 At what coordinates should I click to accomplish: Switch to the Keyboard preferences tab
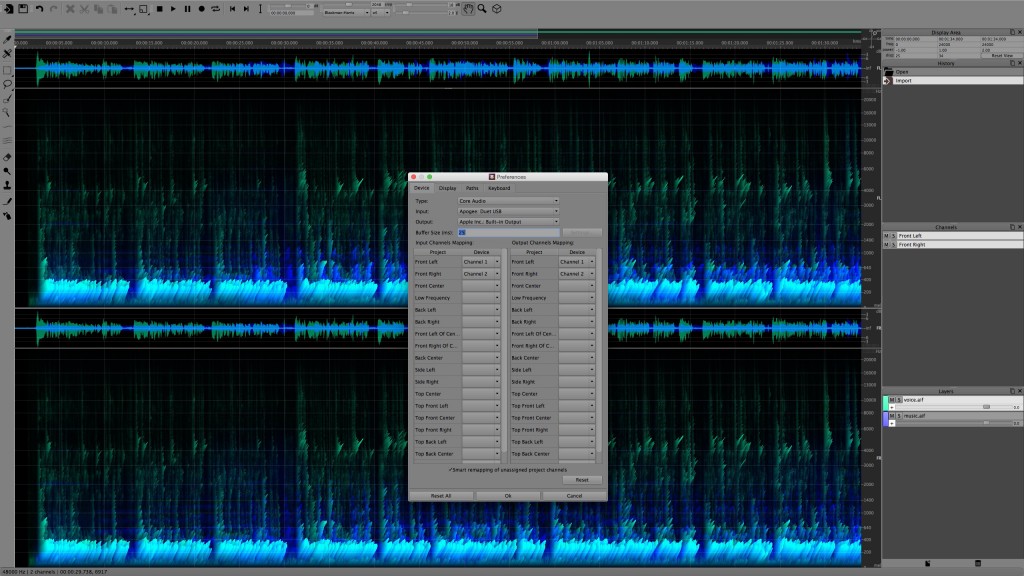(499, 188)
